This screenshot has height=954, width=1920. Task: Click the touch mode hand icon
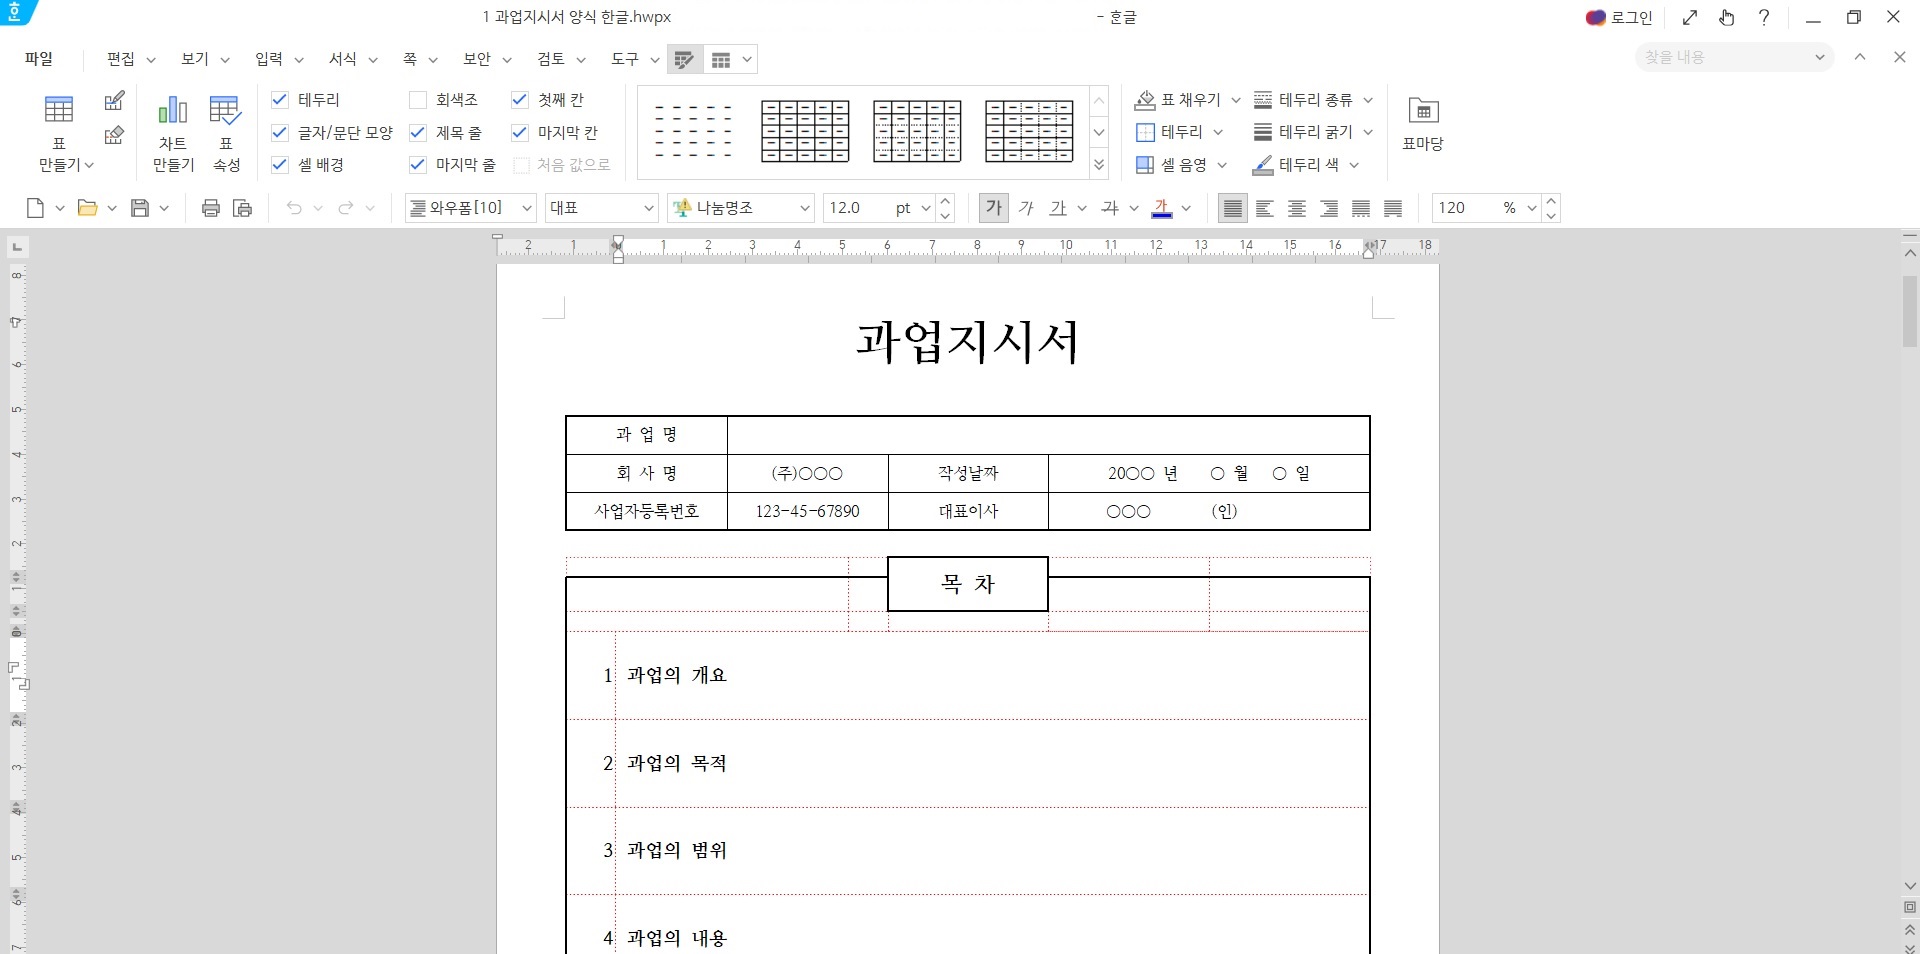1727,17
